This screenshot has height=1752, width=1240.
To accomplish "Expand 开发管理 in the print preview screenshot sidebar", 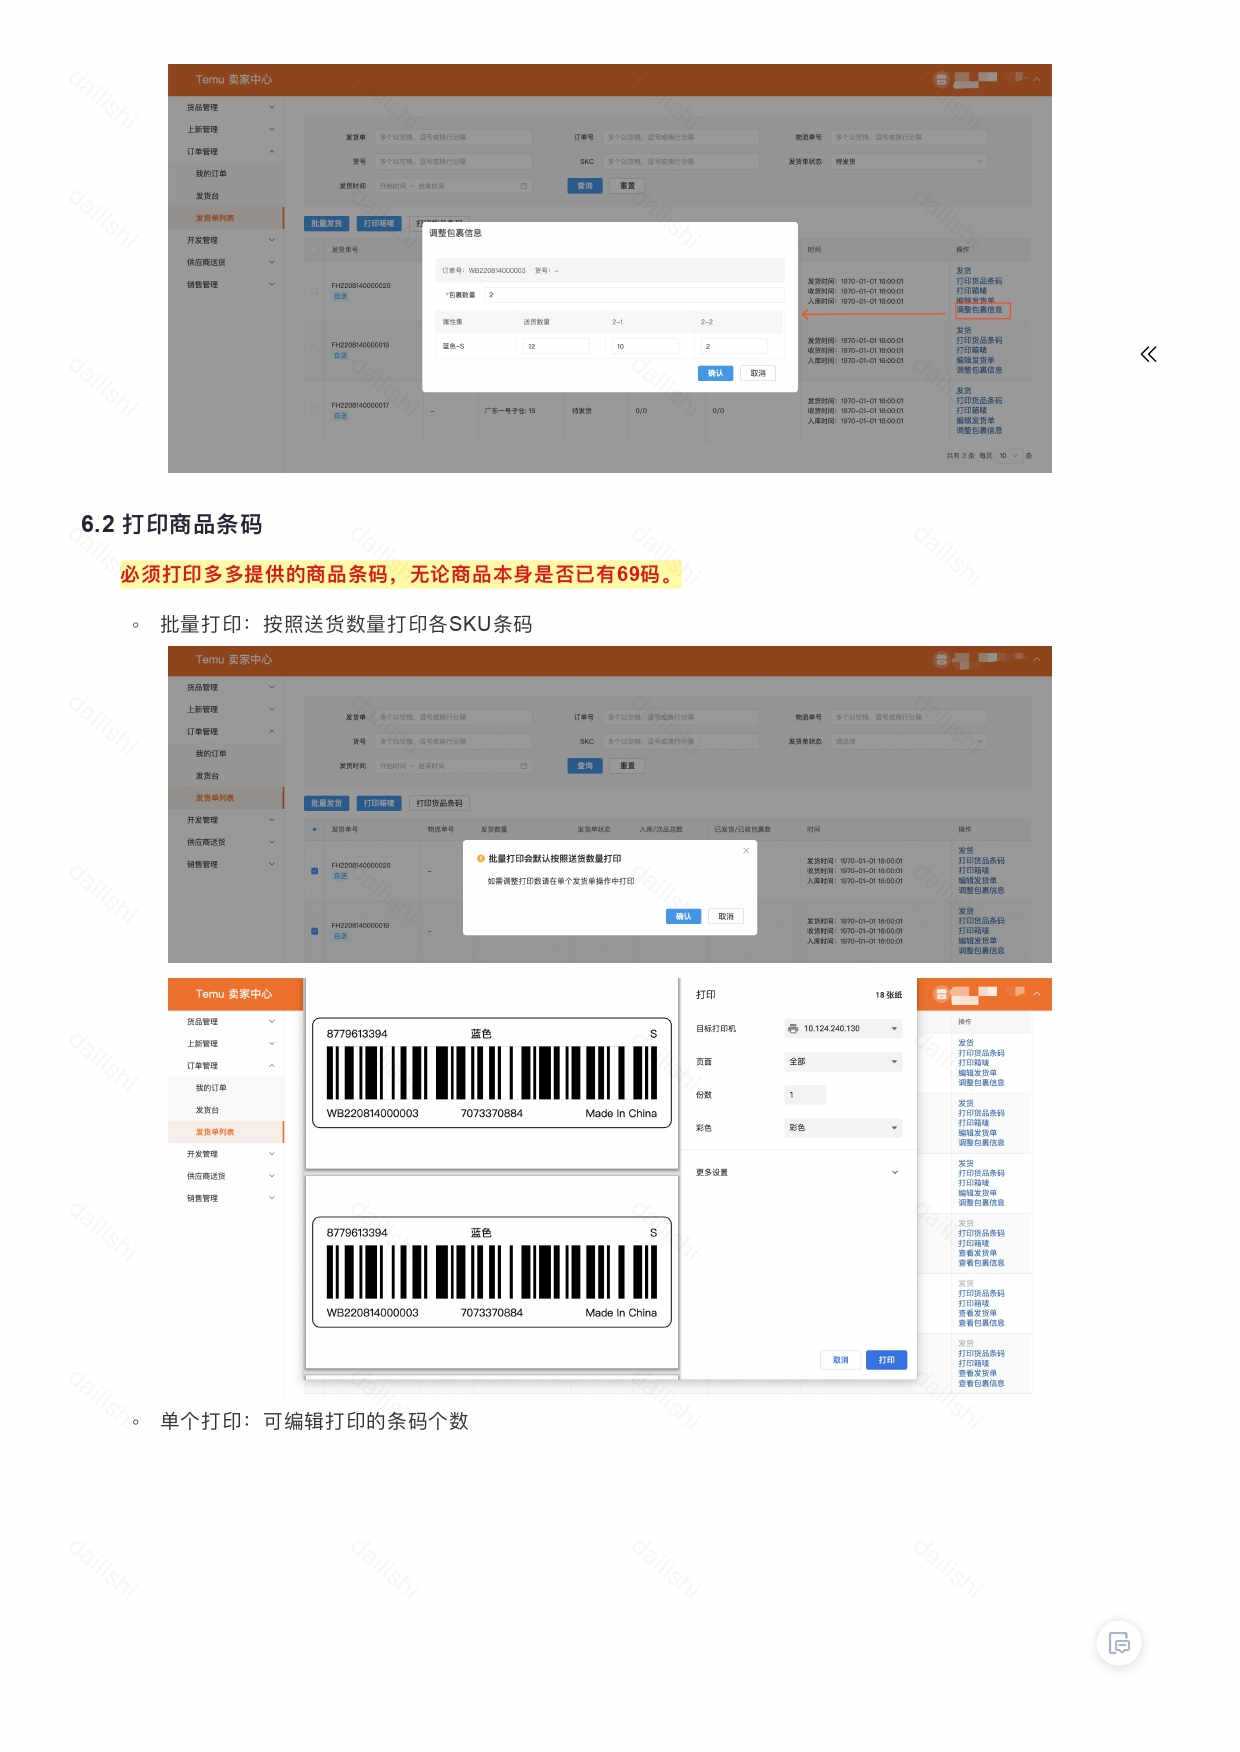I will [x=230, y=1154].
